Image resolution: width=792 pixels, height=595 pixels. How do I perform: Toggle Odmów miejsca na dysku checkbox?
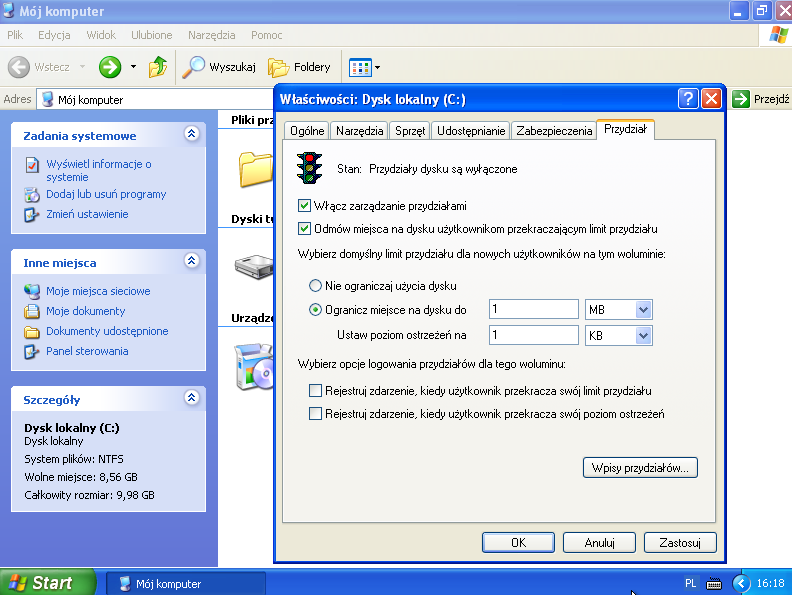tap(305, 228)
